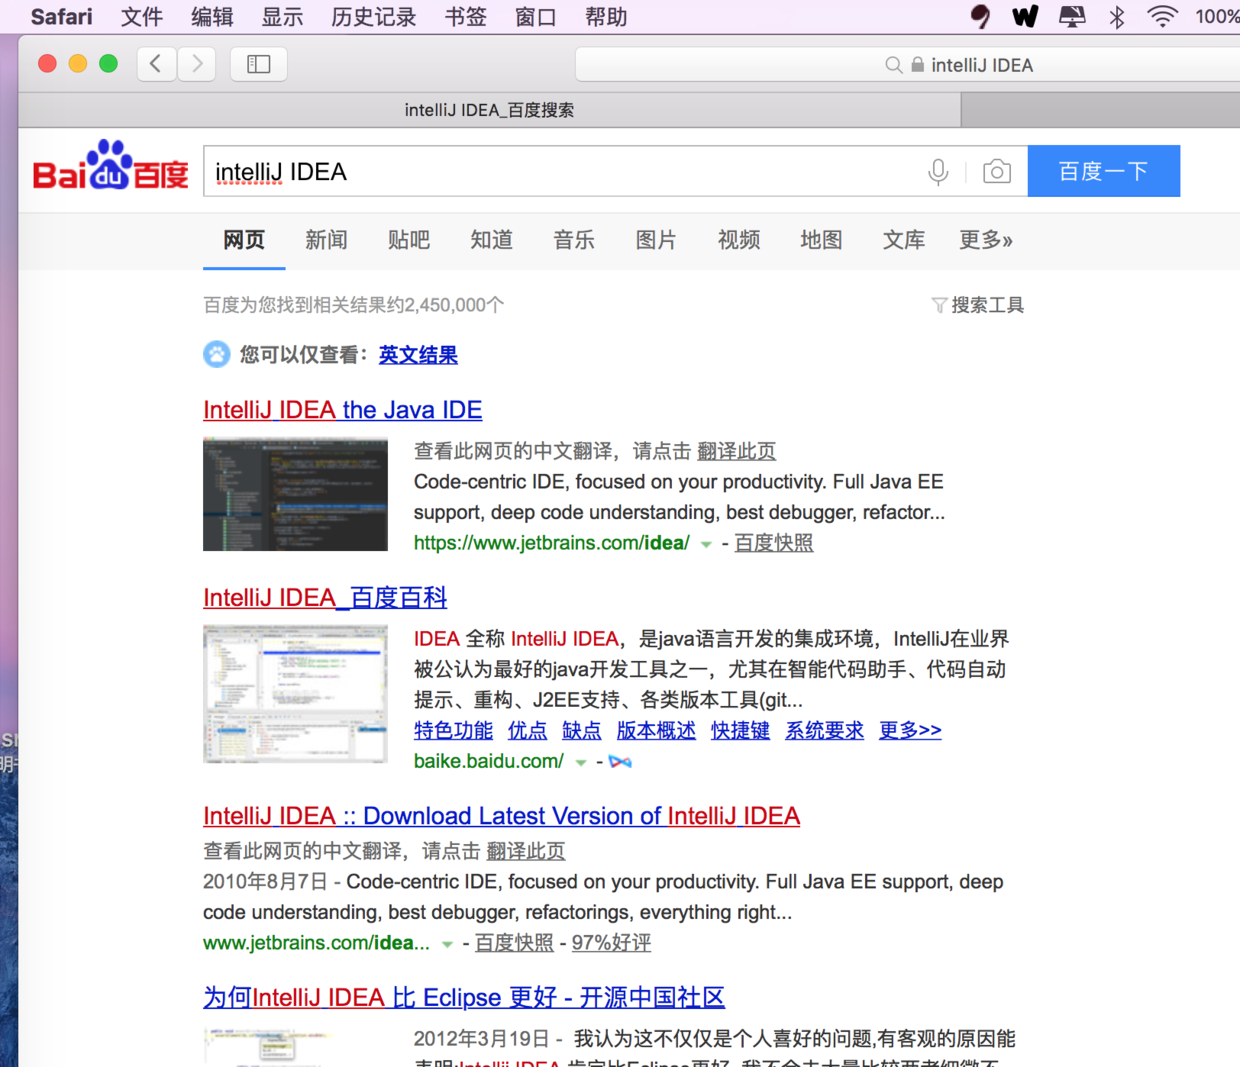Click 翻译此页 under the Java IDE result
The height and width of the screenshot is (1067, 1240).
coord(736,452)
